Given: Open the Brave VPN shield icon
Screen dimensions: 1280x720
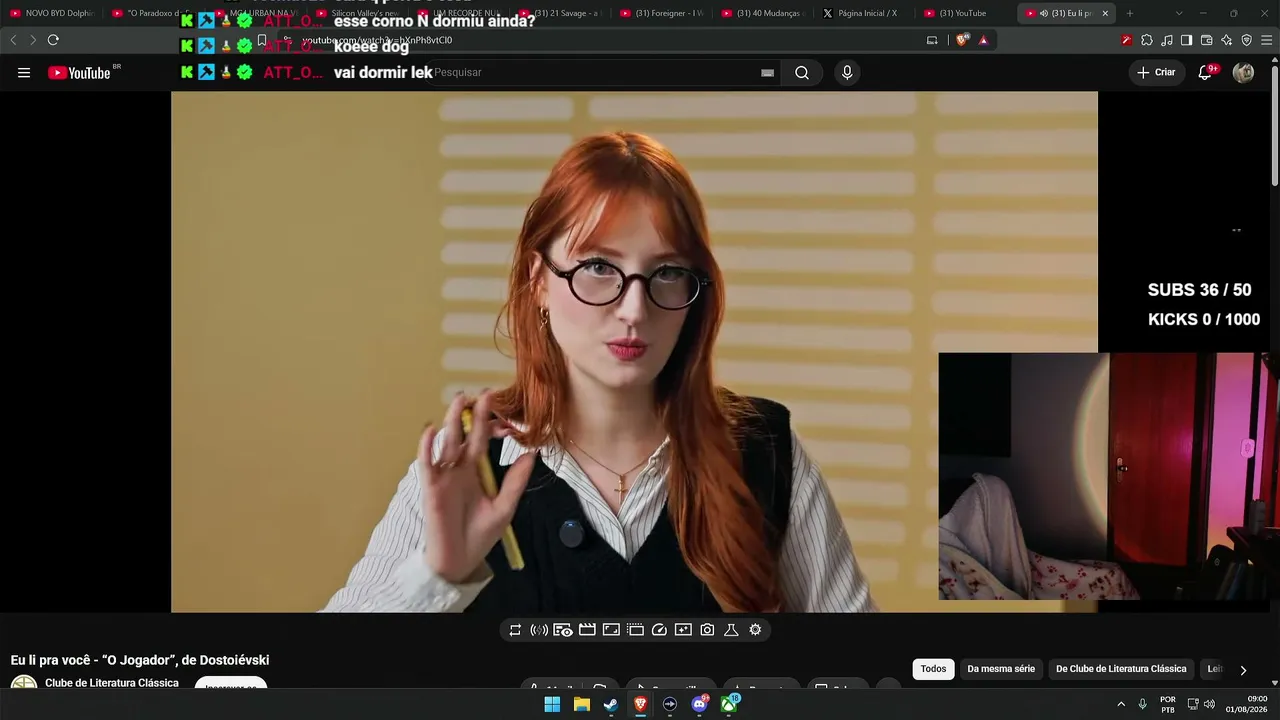Looking at the screenshot, I should point(1246,40).
